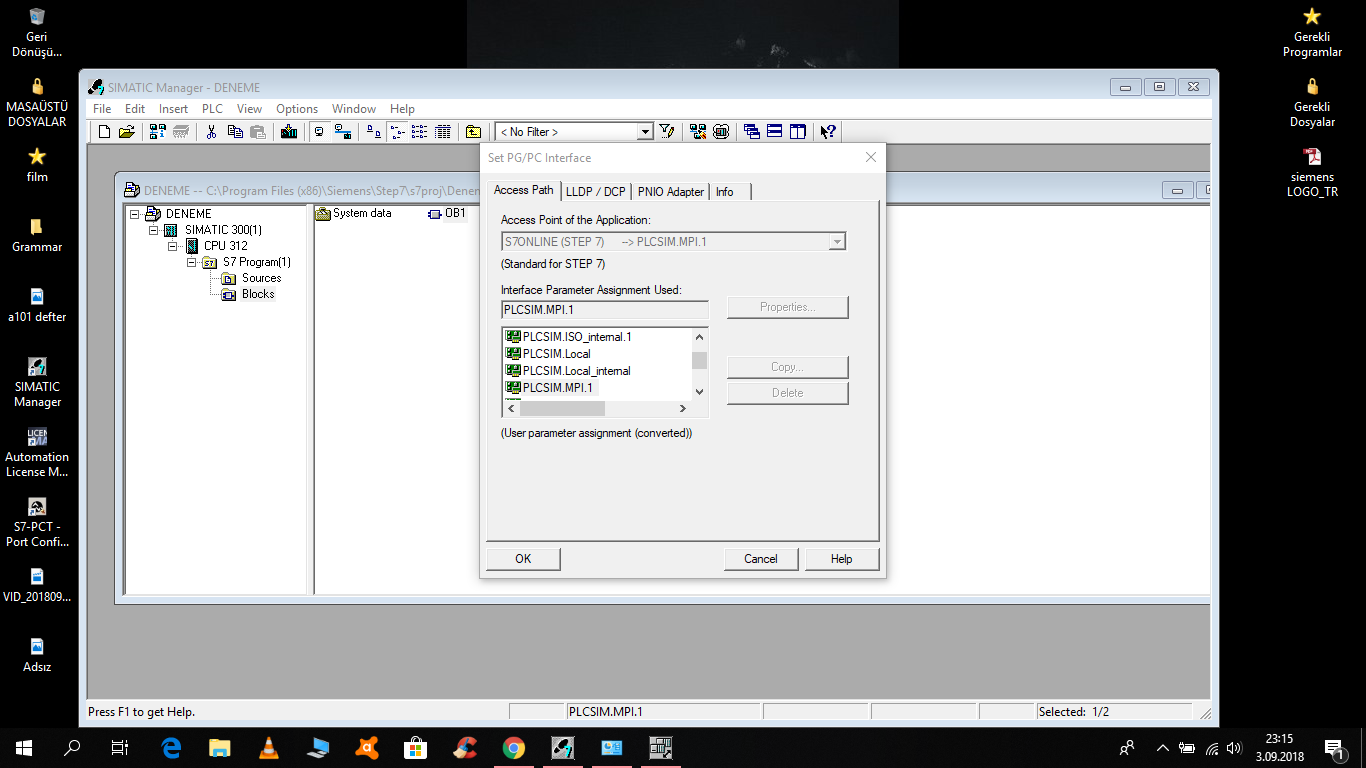Switch to List view

tap(420, 132)
